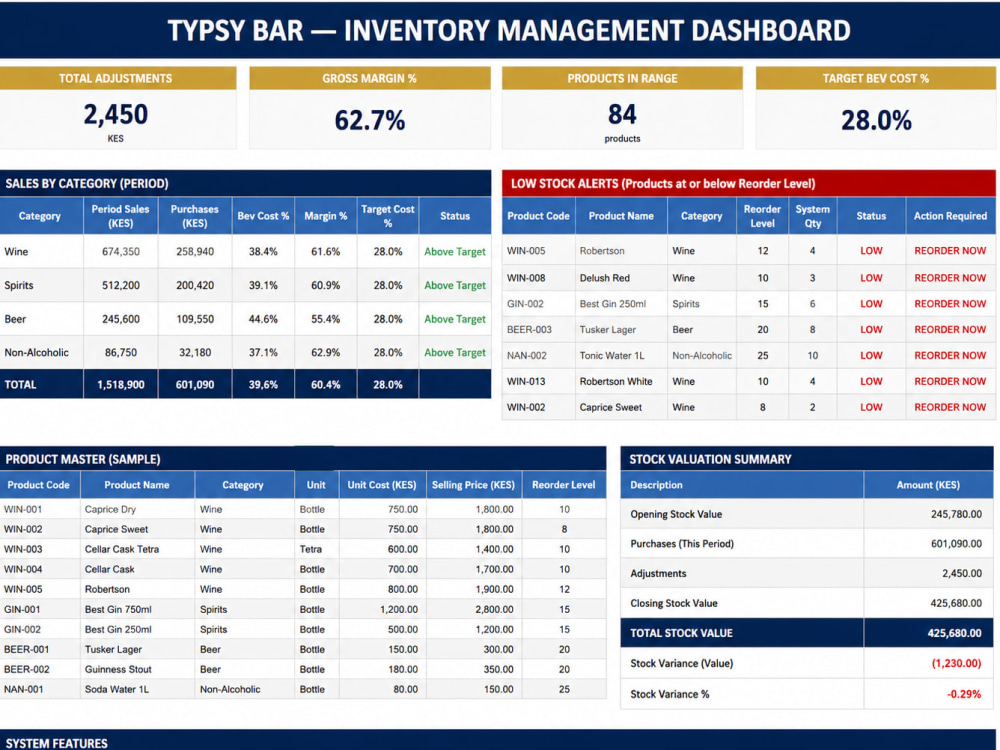1000x750 pixels.
Task: Select Total Stock Value amount 425,680.00
Action: (x=954, y=633)
